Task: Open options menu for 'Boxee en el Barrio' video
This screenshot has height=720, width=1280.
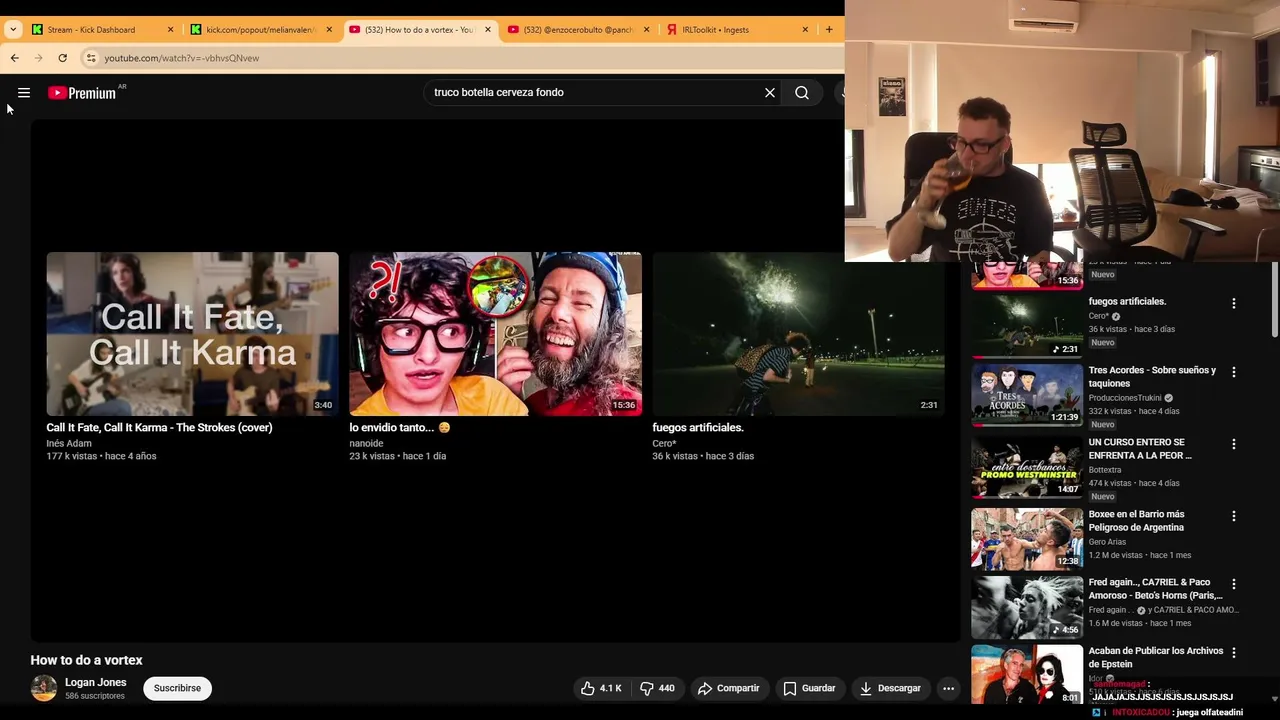Action: pos(1234,516)
